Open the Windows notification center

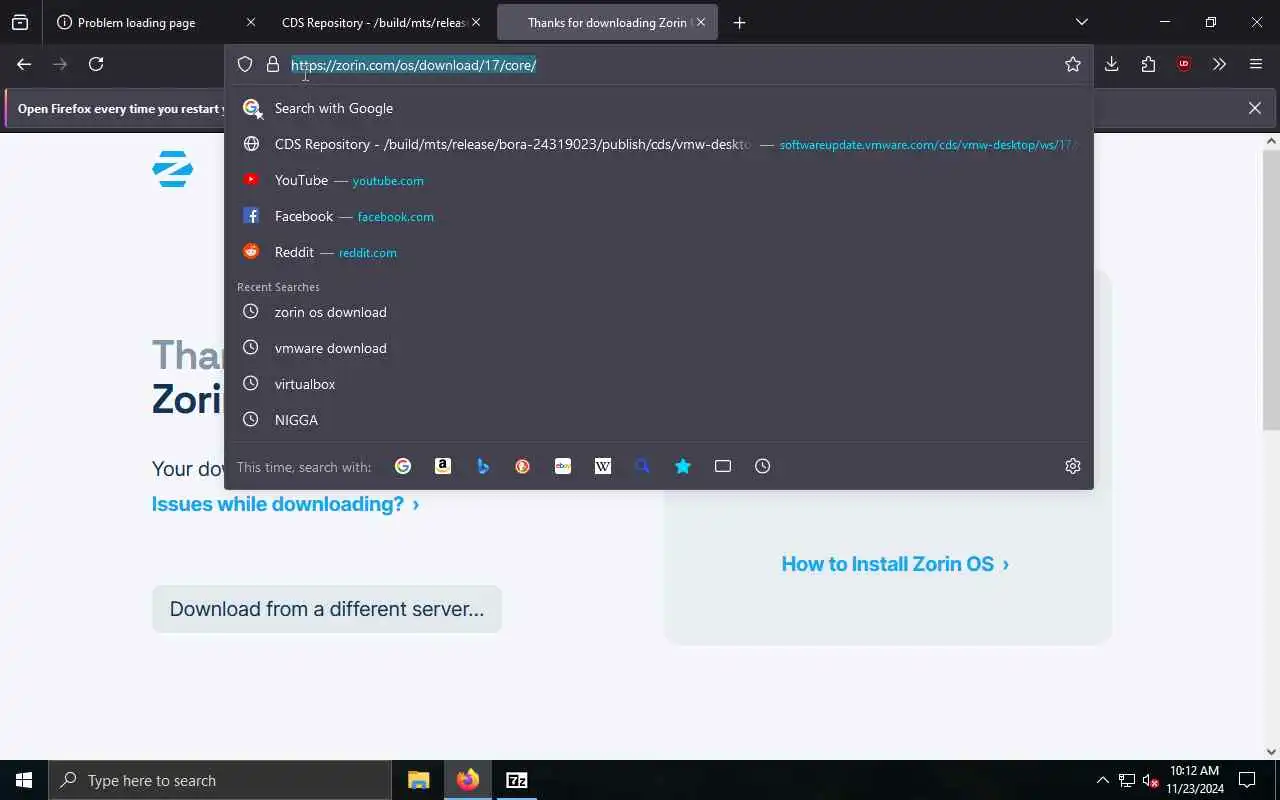tap(1247, 780)
